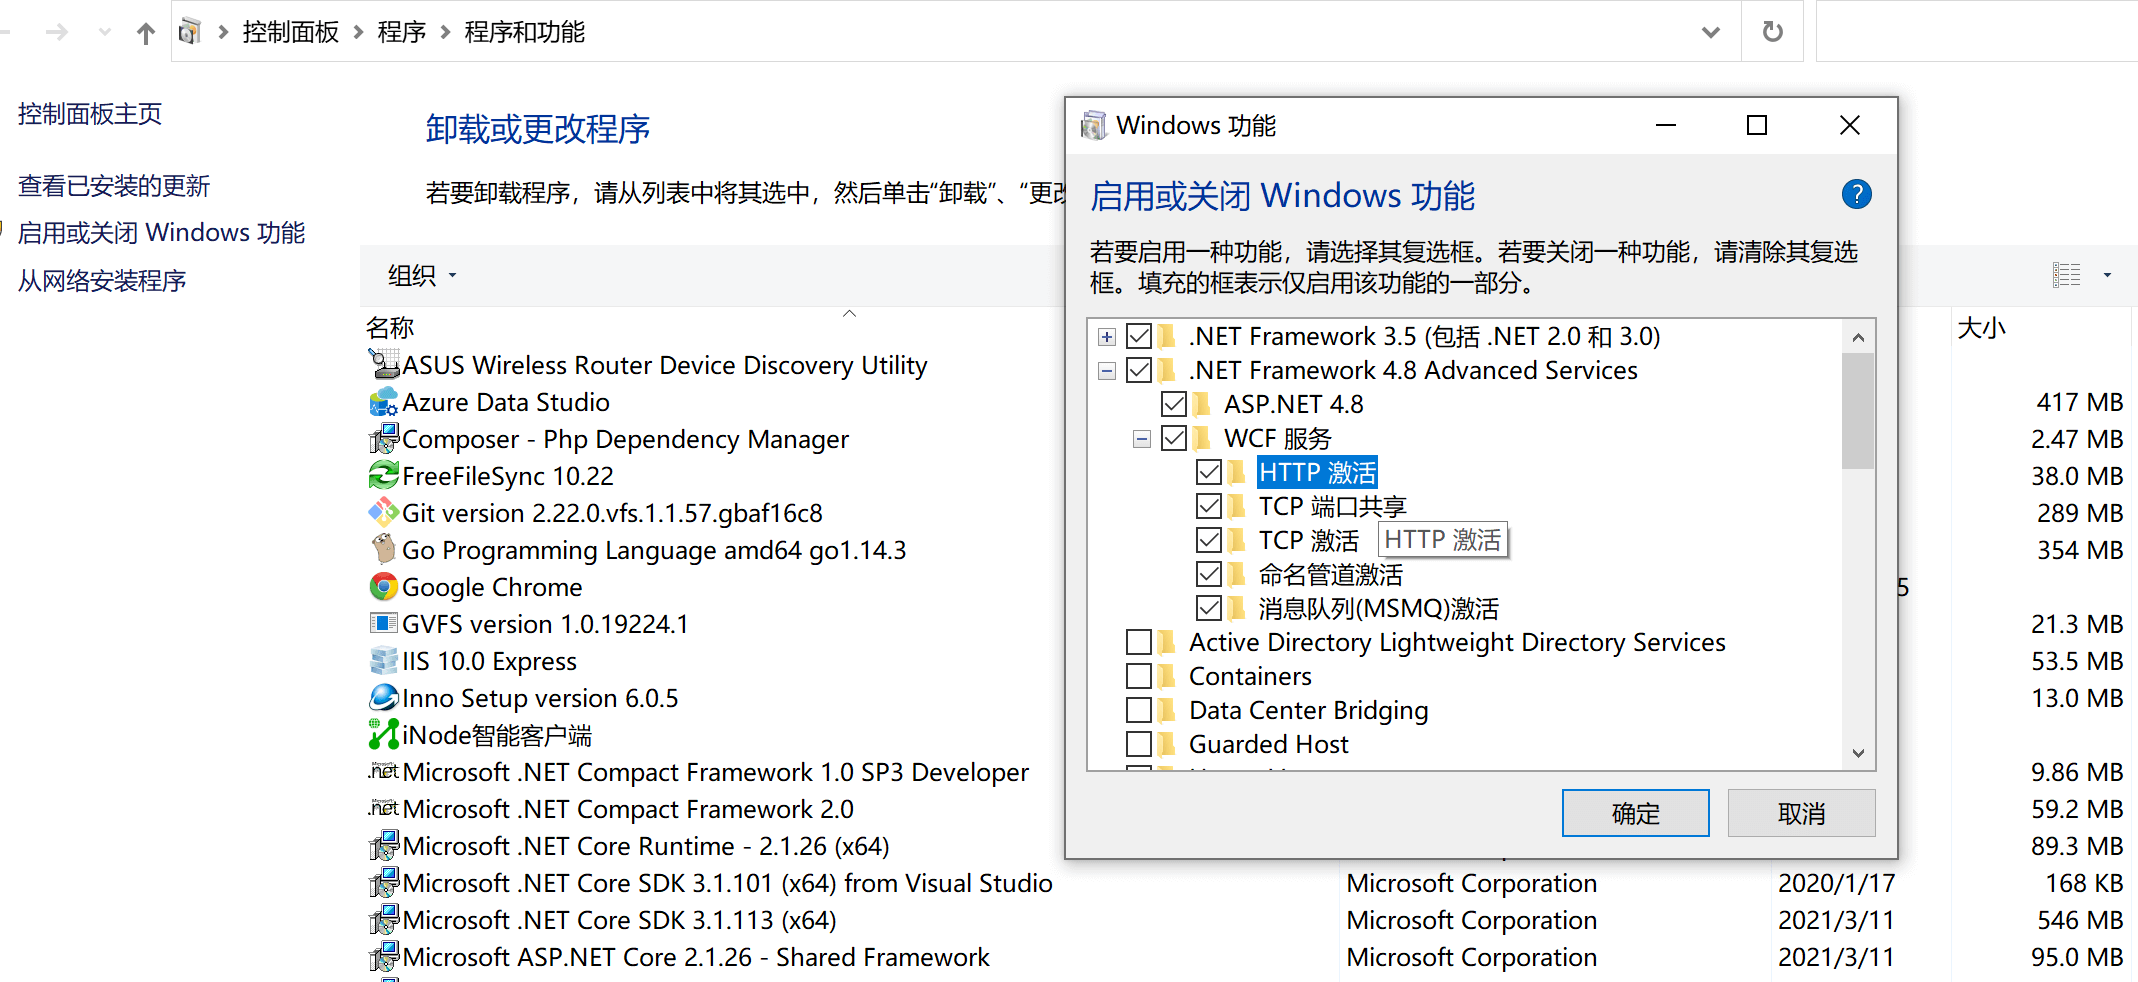Image resolution: width=2138 pixels, height=982 pixels.
Task: Enable the Data Center Bridging checkbox
Action: (x=1139, y=710)
